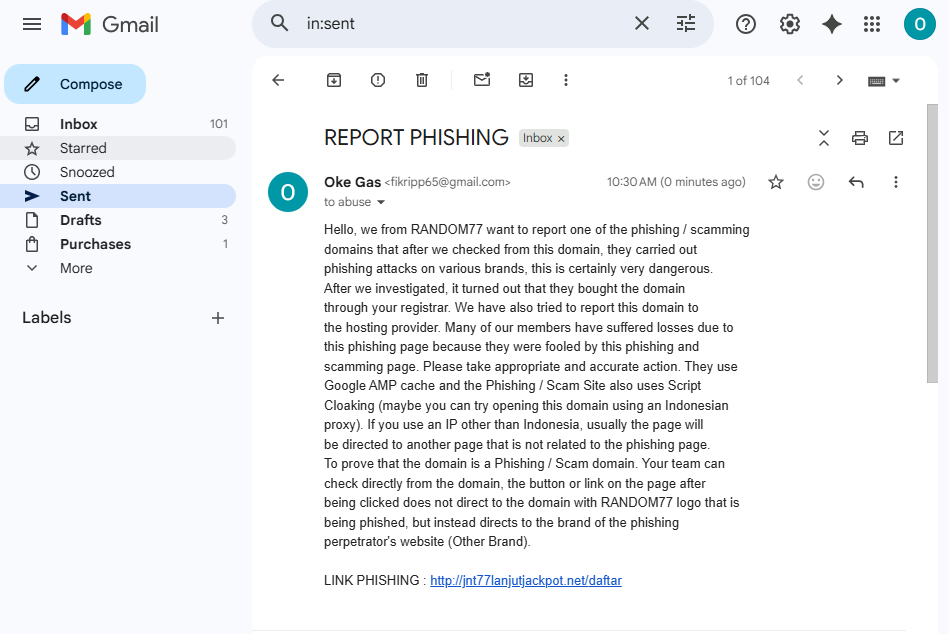949x634 pixels.
Task: Click the 1 of 104 counter
Action: (x=748, y=81)
